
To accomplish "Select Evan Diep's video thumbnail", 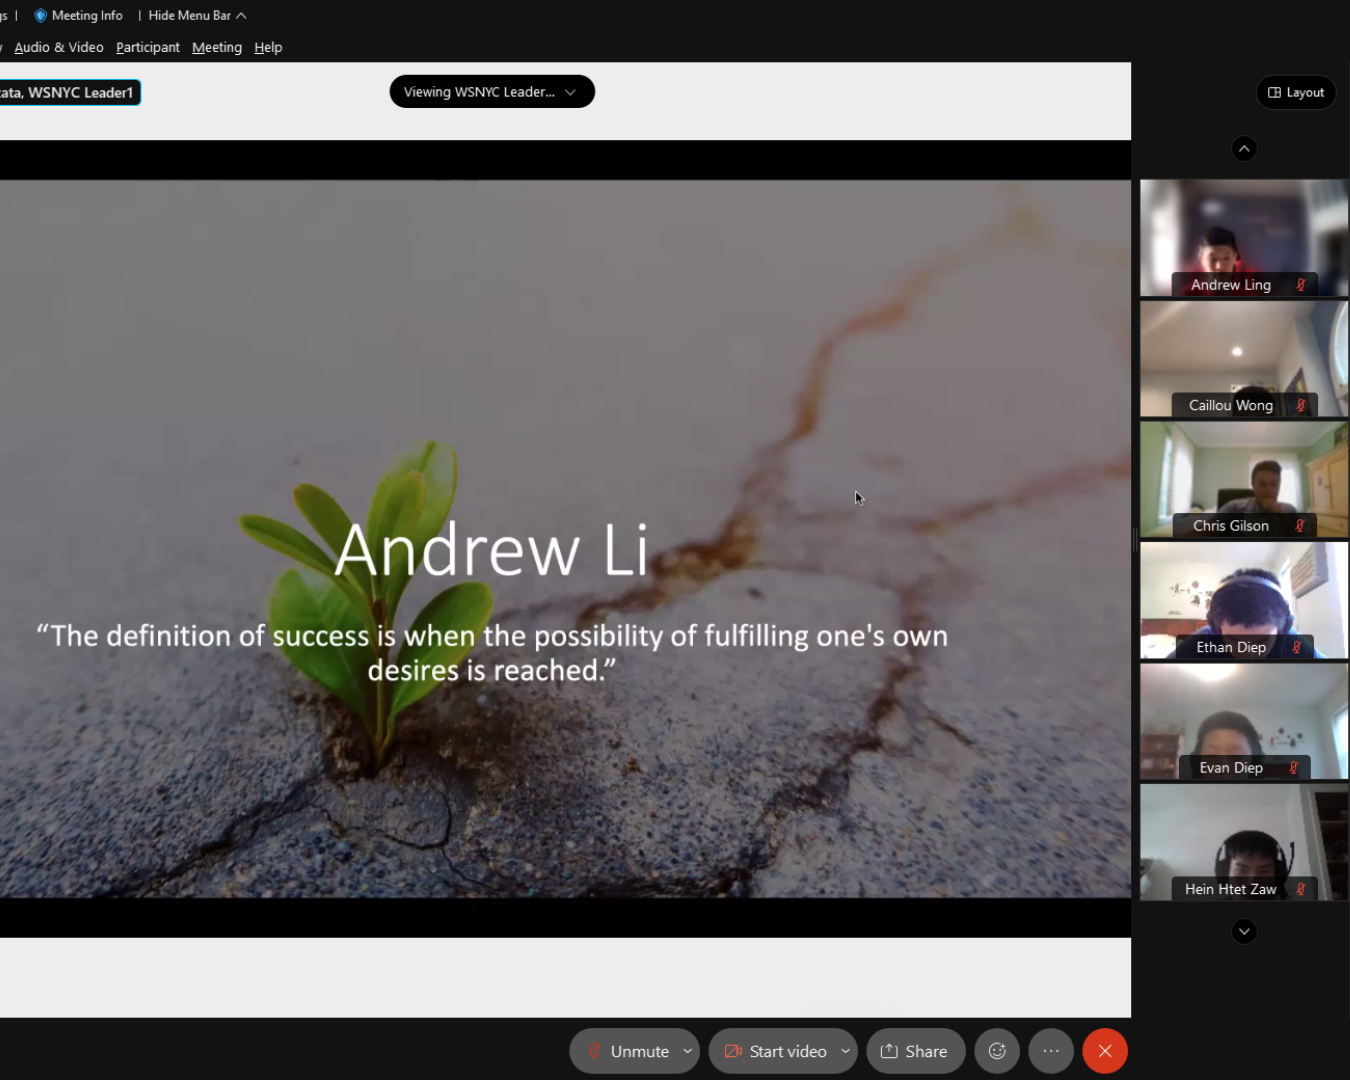I will [1244, 722].
